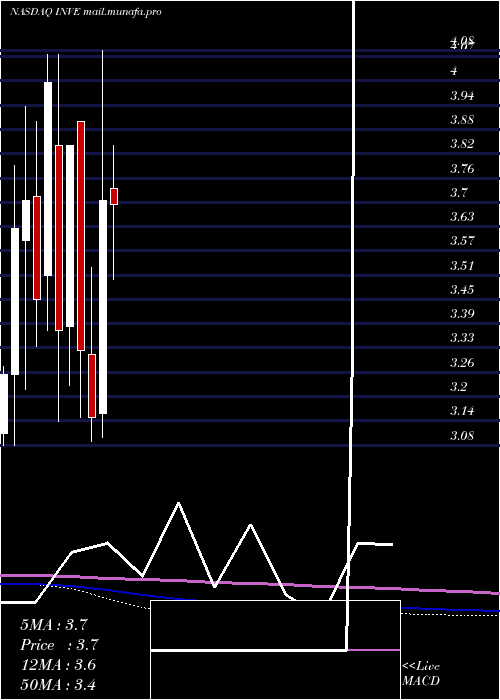
Task: Click the 3.14 price axis label
Action: (x=462, y=411)
